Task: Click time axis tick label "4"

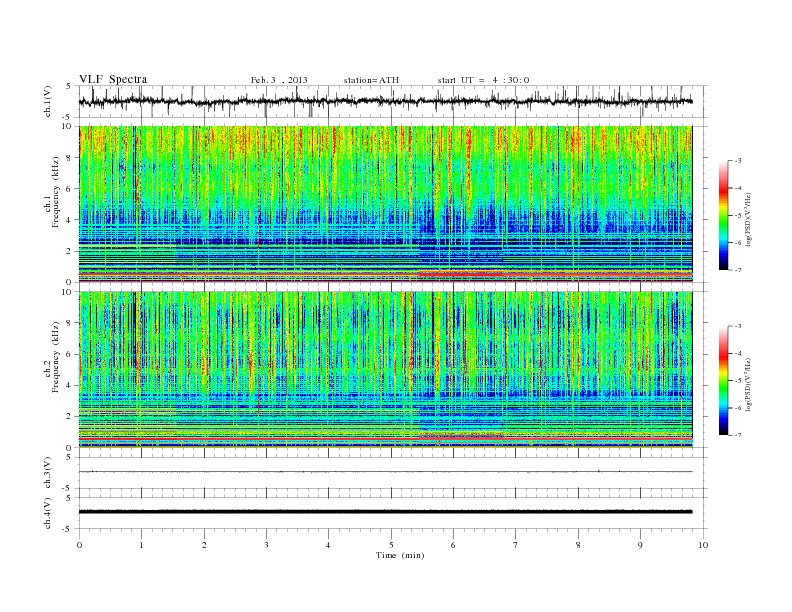Action: click(329, 545)
